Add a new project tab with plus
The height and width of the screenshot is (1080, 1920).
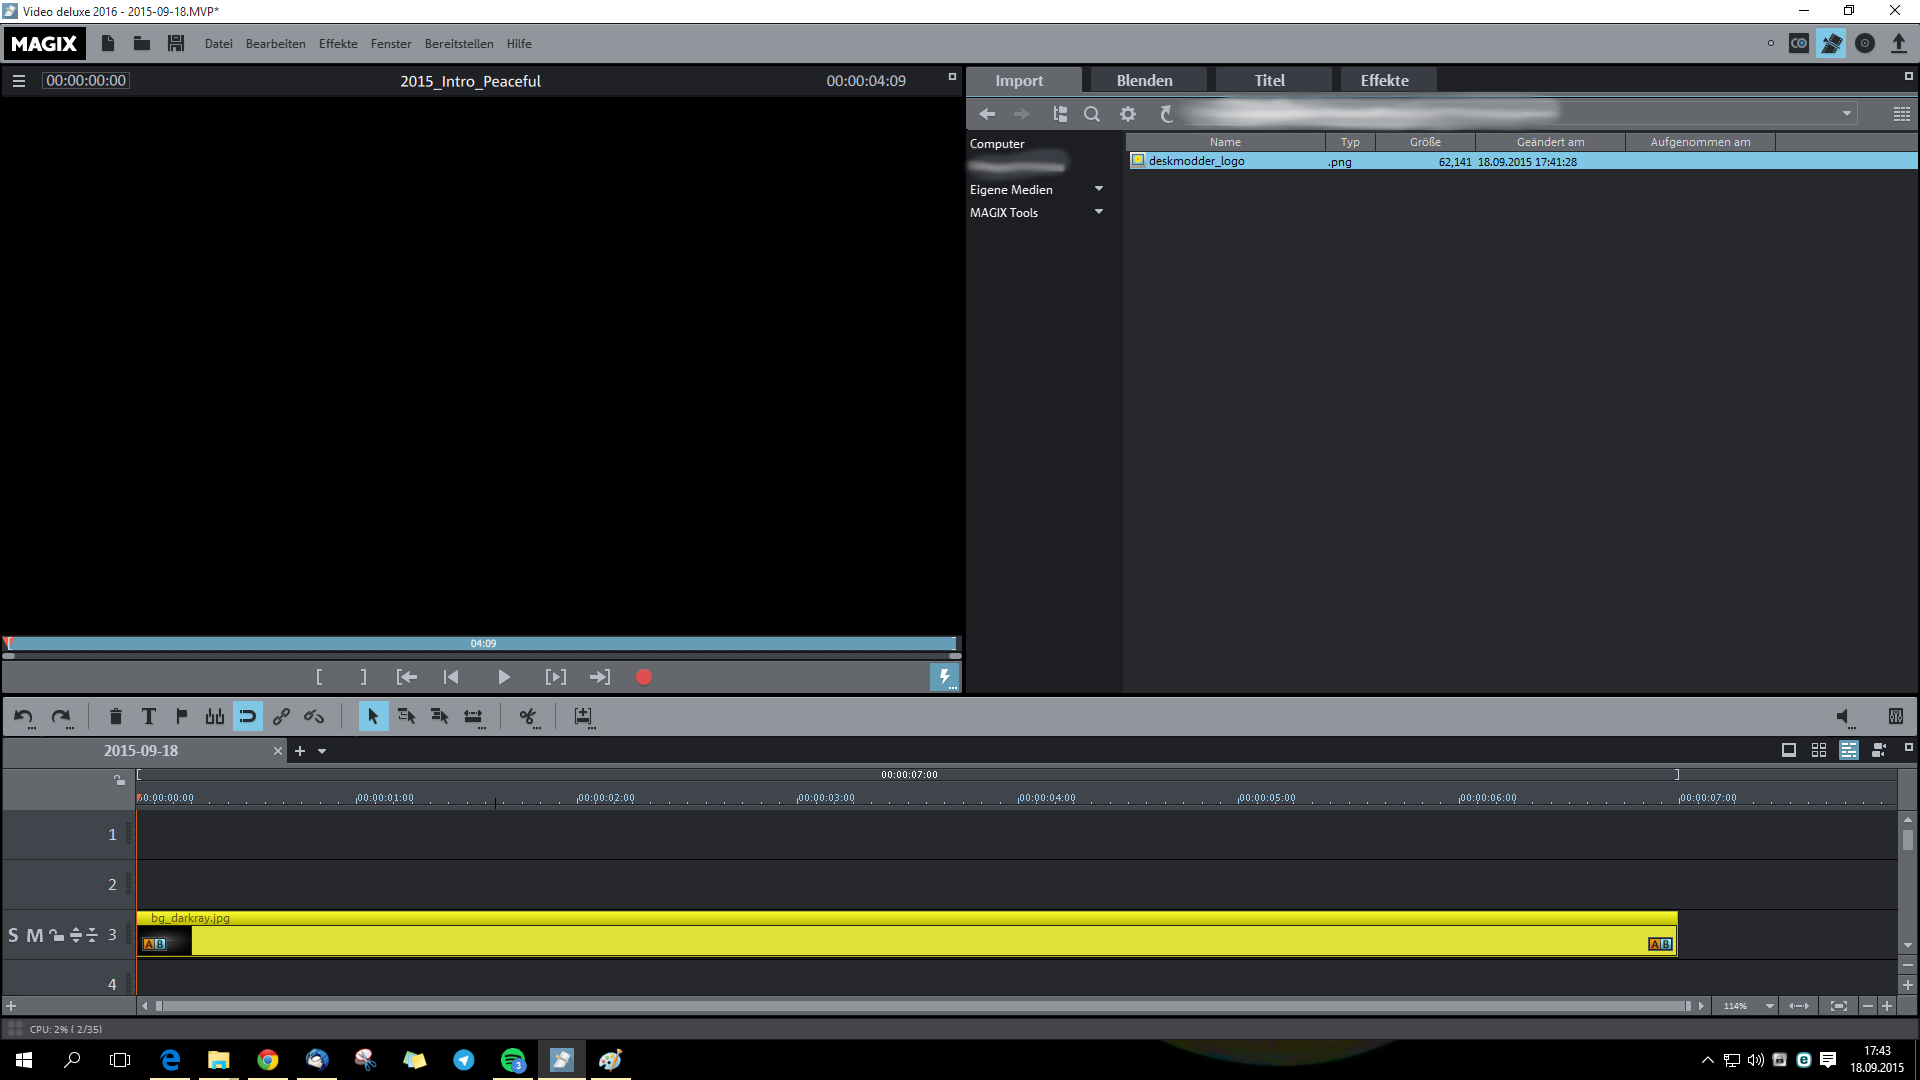[299, 751]
